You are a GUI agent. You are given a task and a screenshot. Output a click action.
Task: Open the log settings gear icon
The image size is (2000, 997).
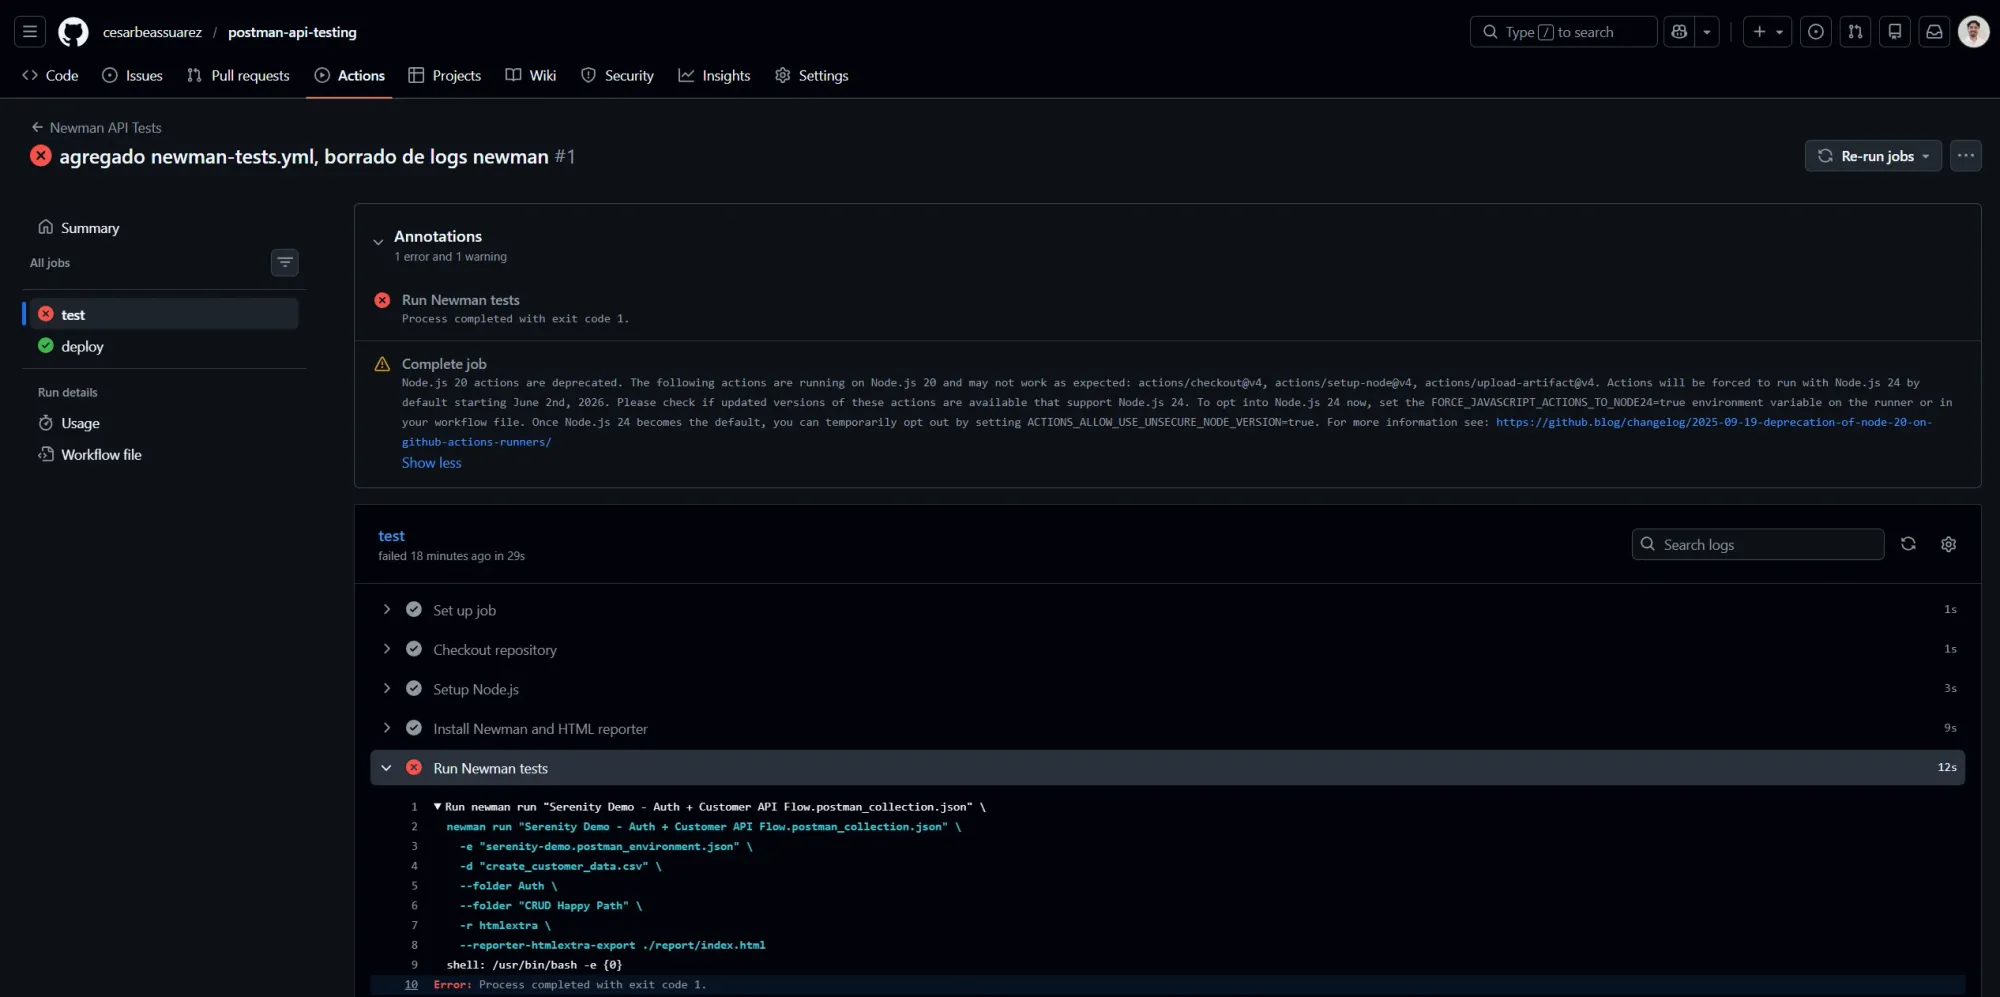click(1947, 544)
